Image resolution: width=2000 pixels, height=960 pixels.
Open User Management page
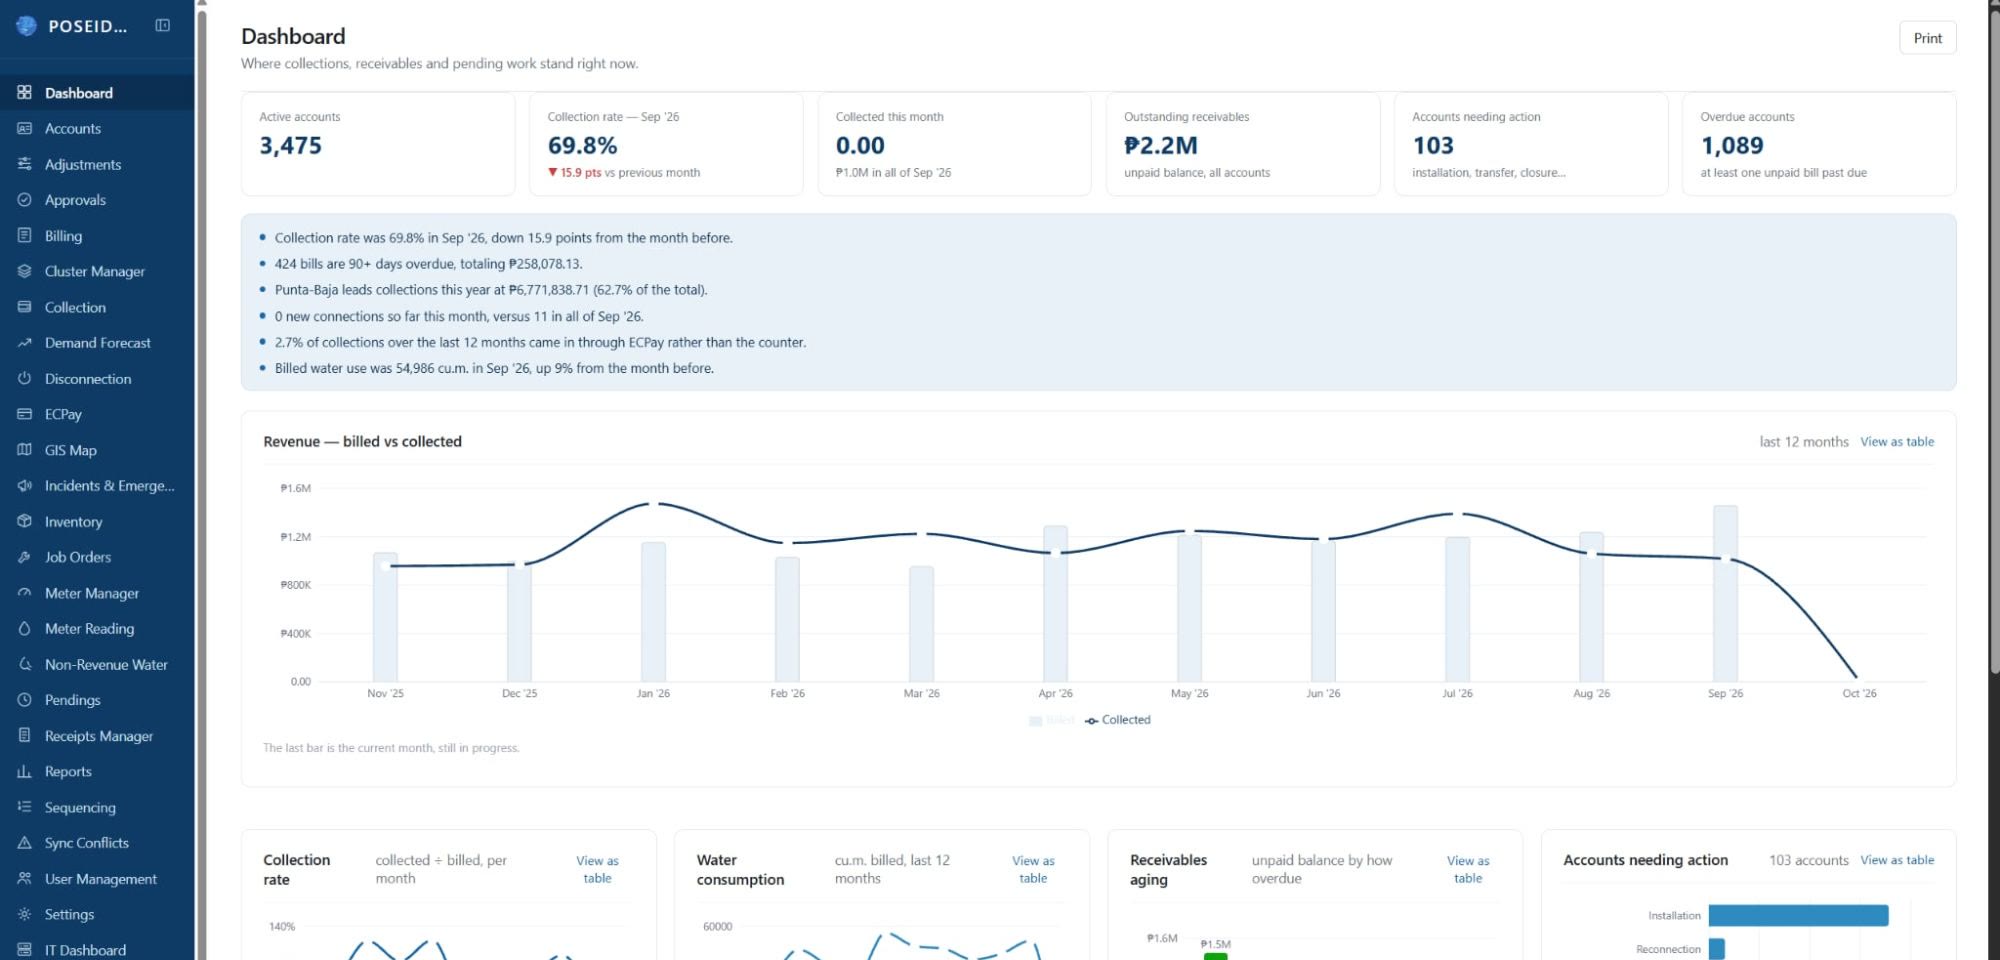97,879
